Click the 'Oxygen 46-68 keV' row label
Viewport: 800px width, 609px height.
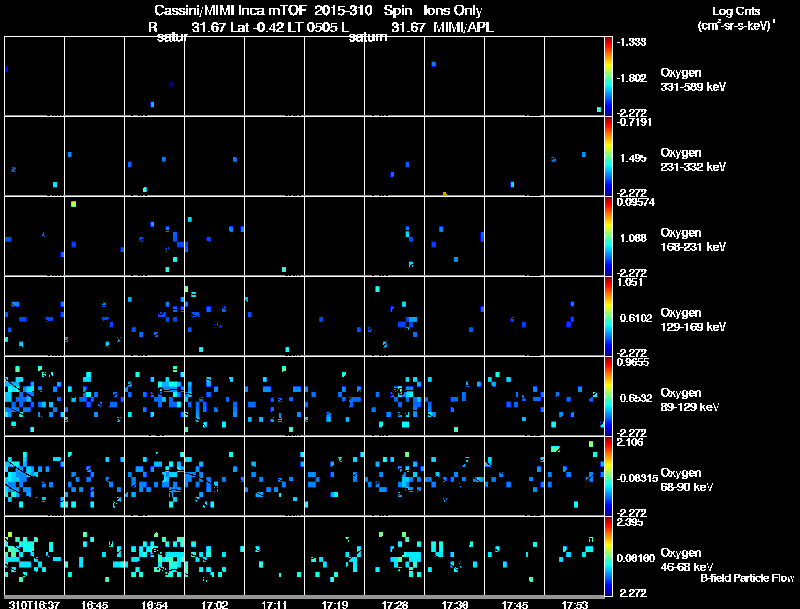(x=687, y=560)
